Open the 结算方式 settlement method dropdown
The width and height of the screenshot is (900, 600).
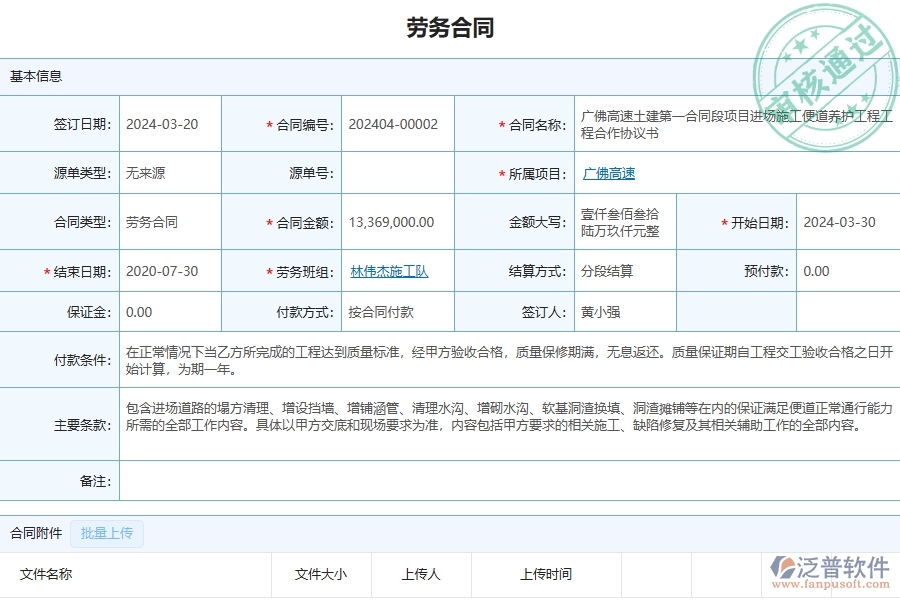click(620, 271)
